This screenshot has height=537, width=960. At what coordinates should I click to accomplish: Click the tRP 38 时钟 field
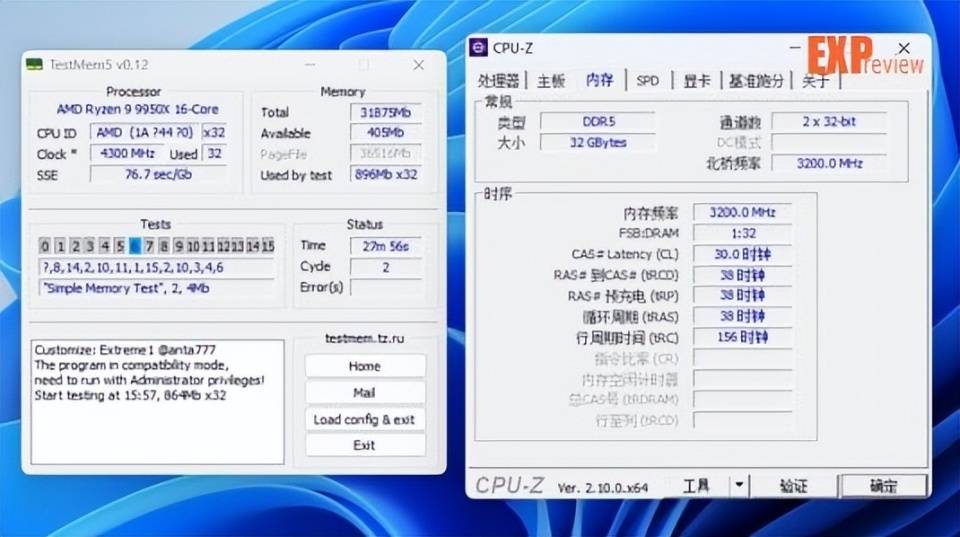click(742, 295)
